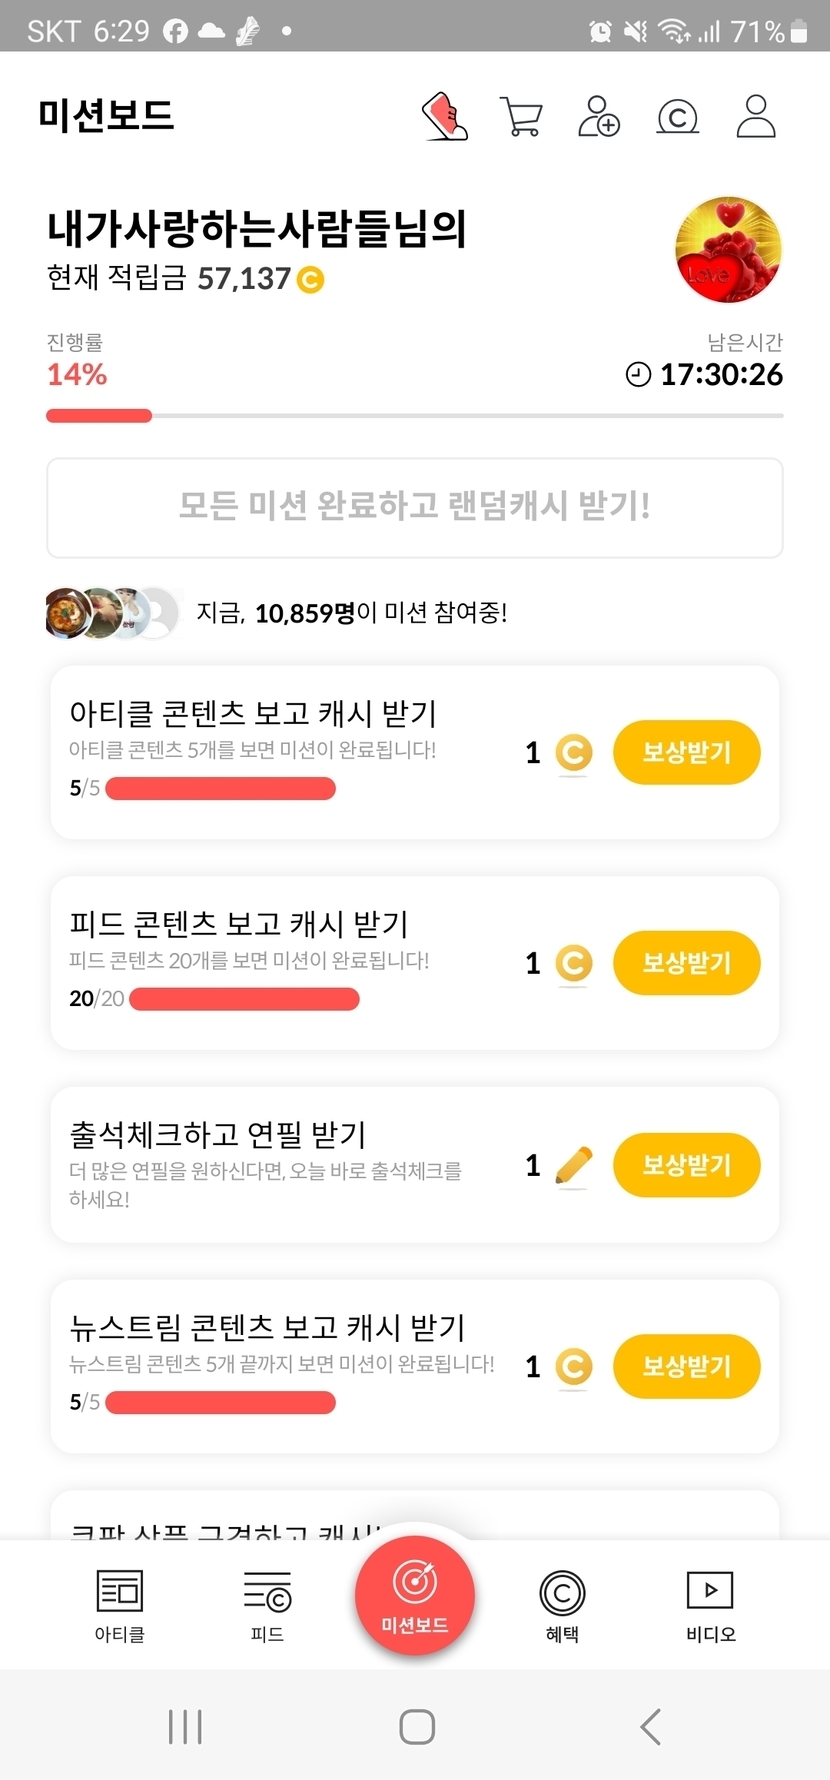The image size is (830, 1780).
Task: Claim reward for 아티클 콘텐츠 mission
Action: (686, 752)
